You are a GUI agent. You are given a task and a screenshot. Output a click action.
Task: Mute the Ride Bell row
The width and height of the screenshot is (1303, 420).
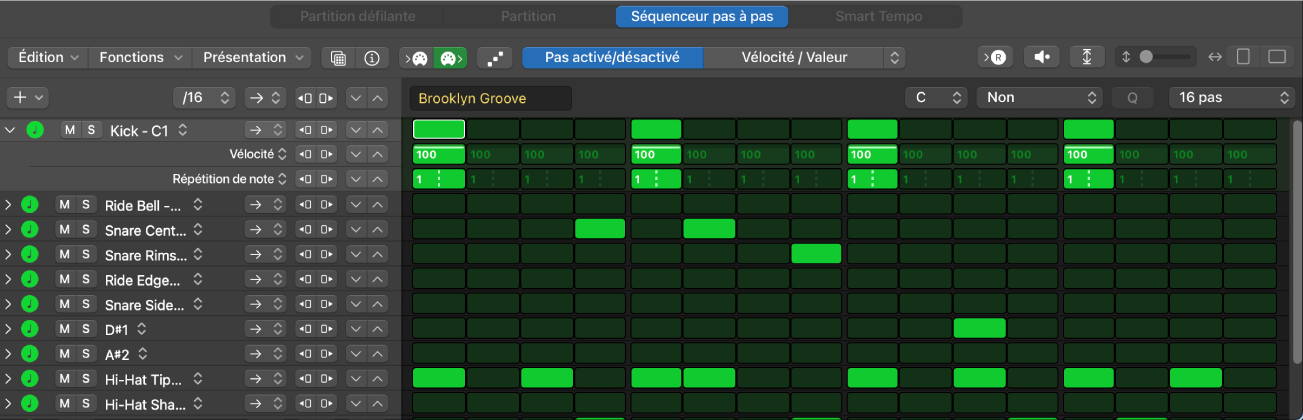click(65, 205)
